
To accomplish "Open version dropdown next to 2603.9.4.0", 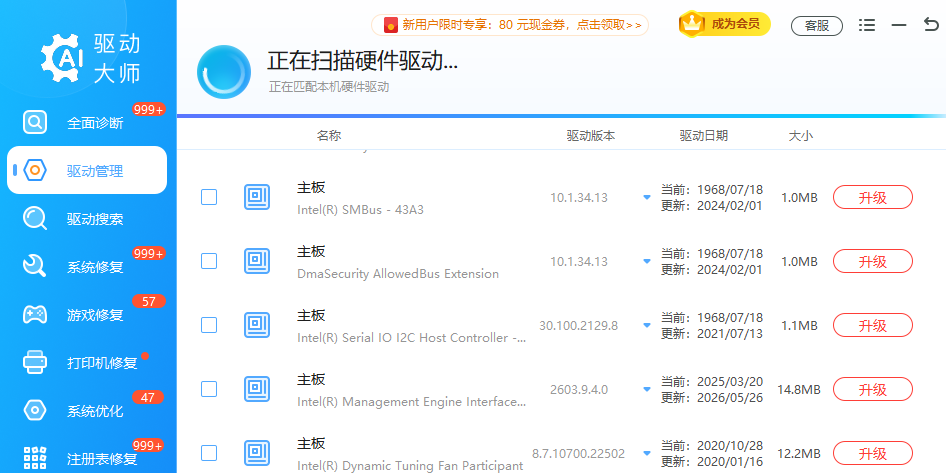I will point(647,389).
